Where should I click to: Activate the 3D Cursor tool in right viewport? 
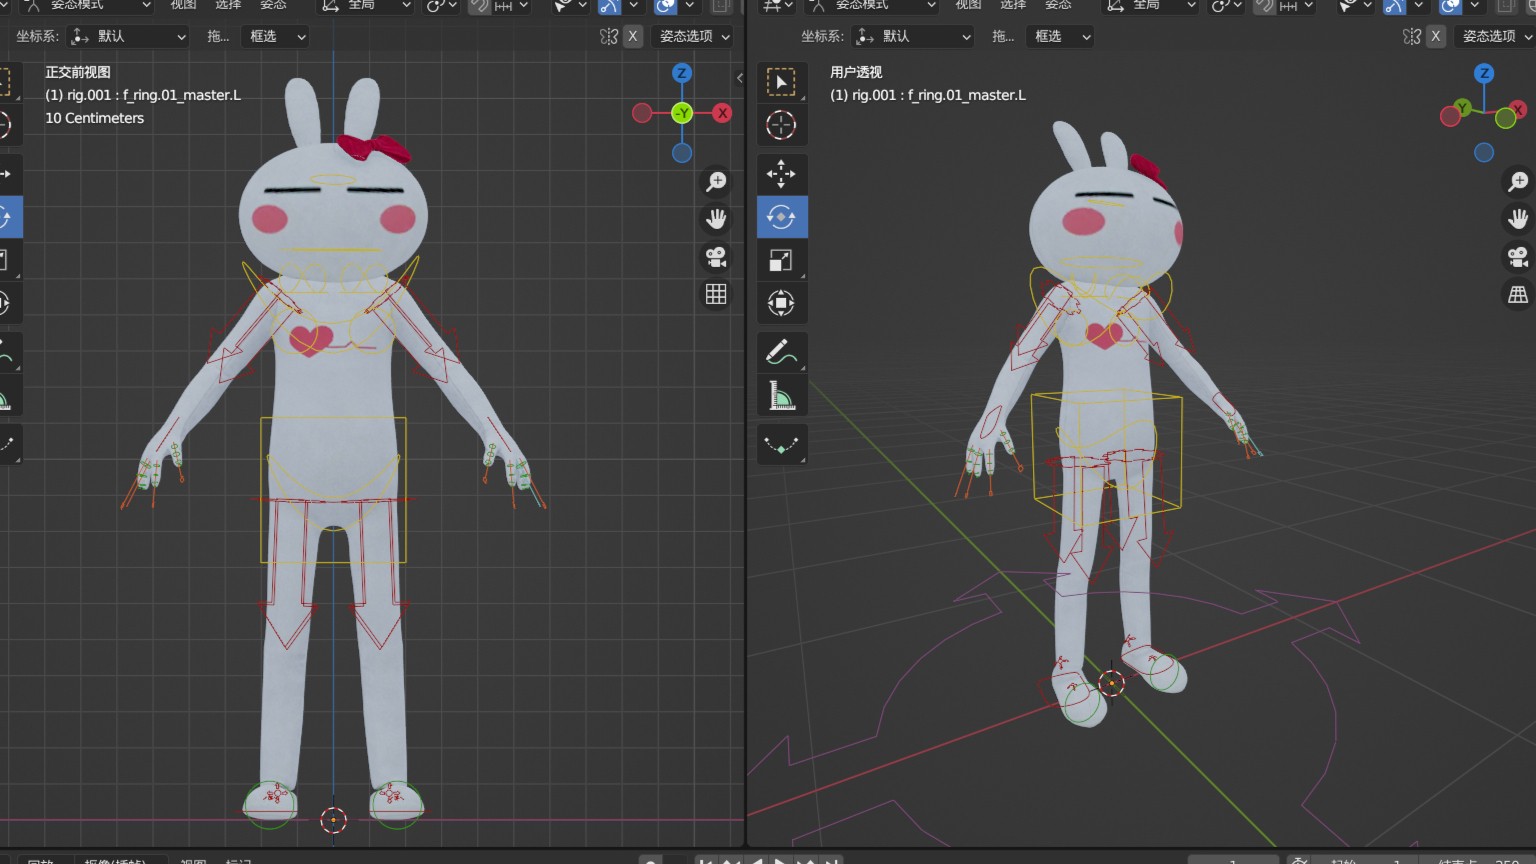[x=781, y=125]
